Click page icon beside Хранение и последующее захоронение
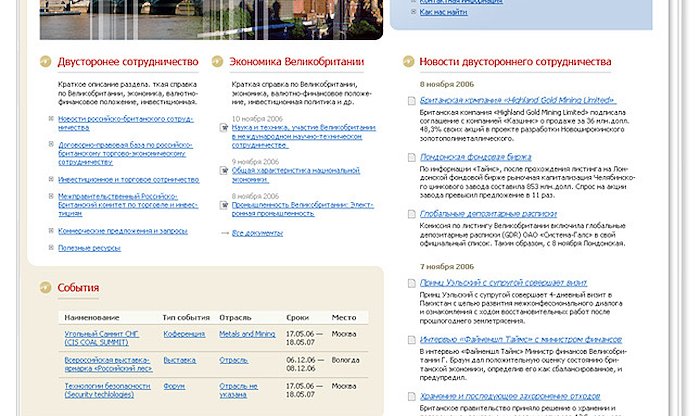The width and height of the screenshot is (700, 416). 412,396
